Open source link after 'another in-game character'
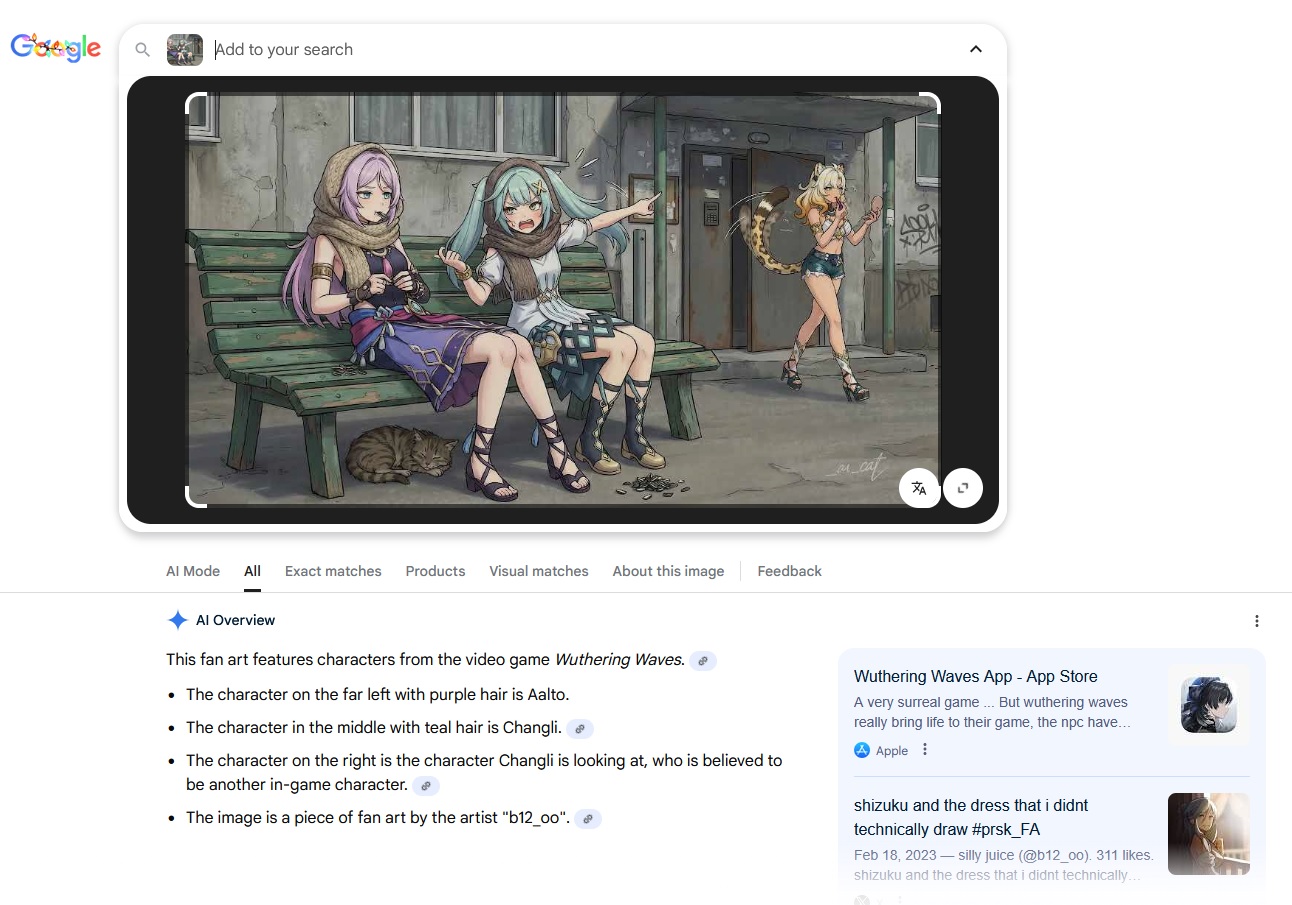 point(426,786)
